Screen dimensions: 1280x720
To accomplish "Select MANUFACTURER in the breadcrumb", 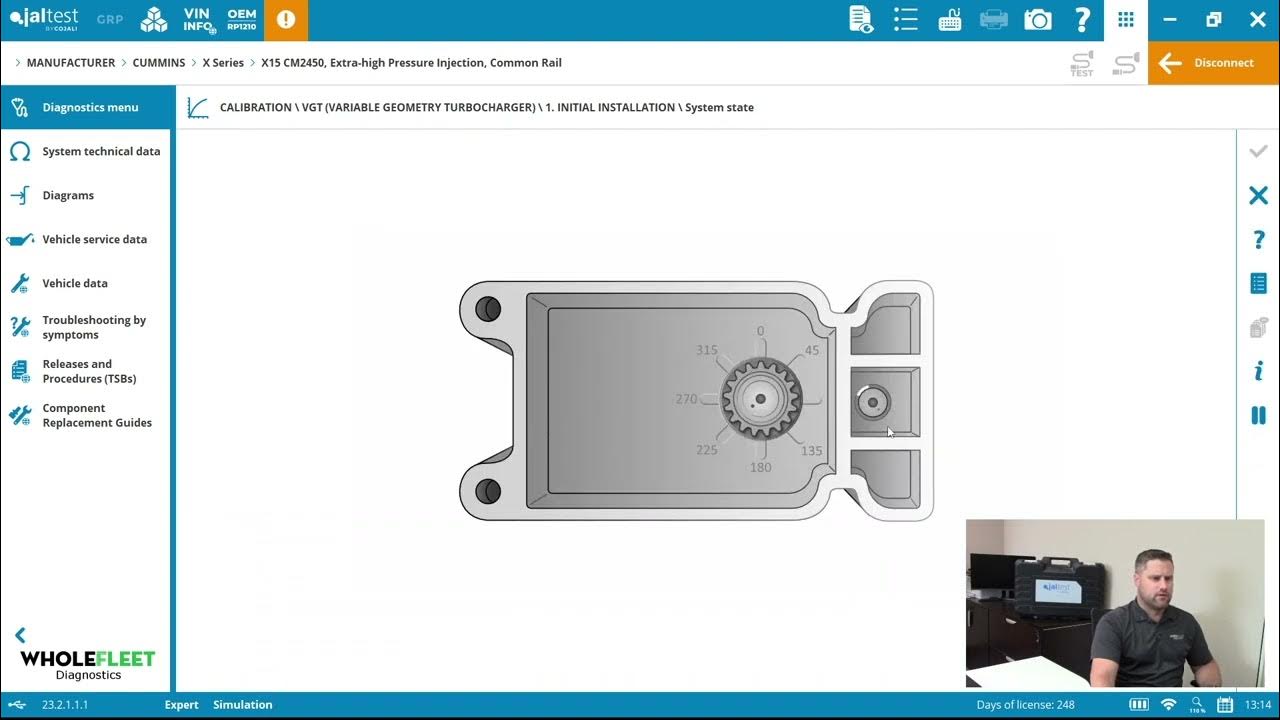I will pos(71,63).
